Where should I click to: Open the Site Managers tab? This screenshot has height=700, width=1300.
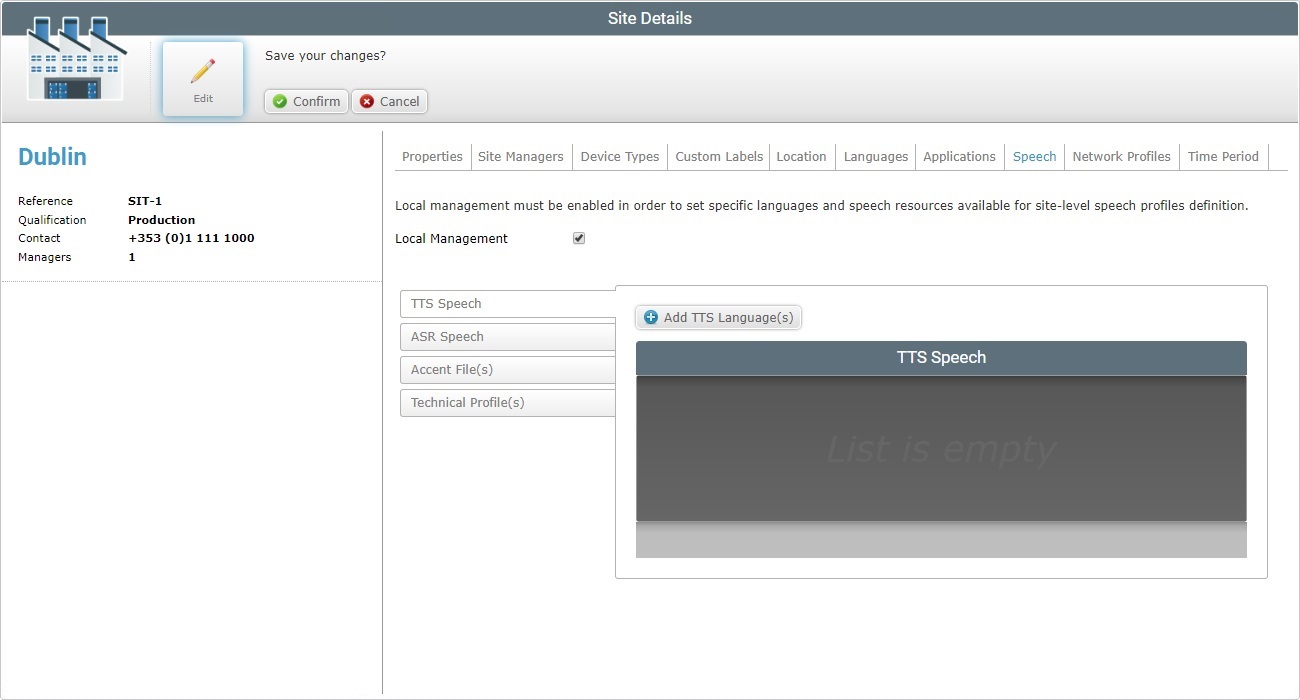[x=521, y=156]
